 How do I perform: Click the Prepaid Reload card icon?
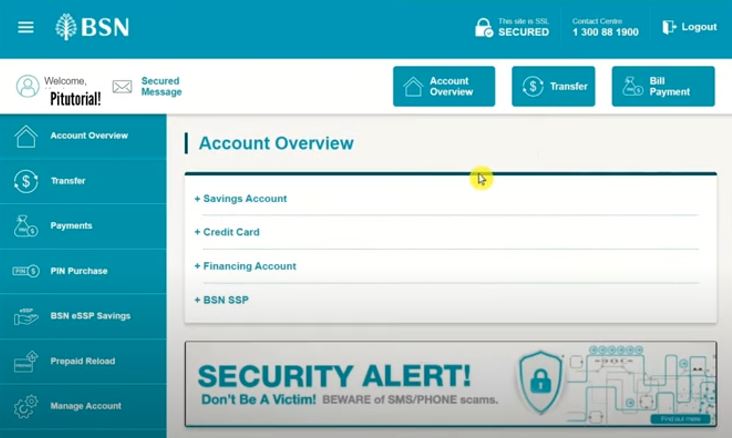tap(26, 361)
